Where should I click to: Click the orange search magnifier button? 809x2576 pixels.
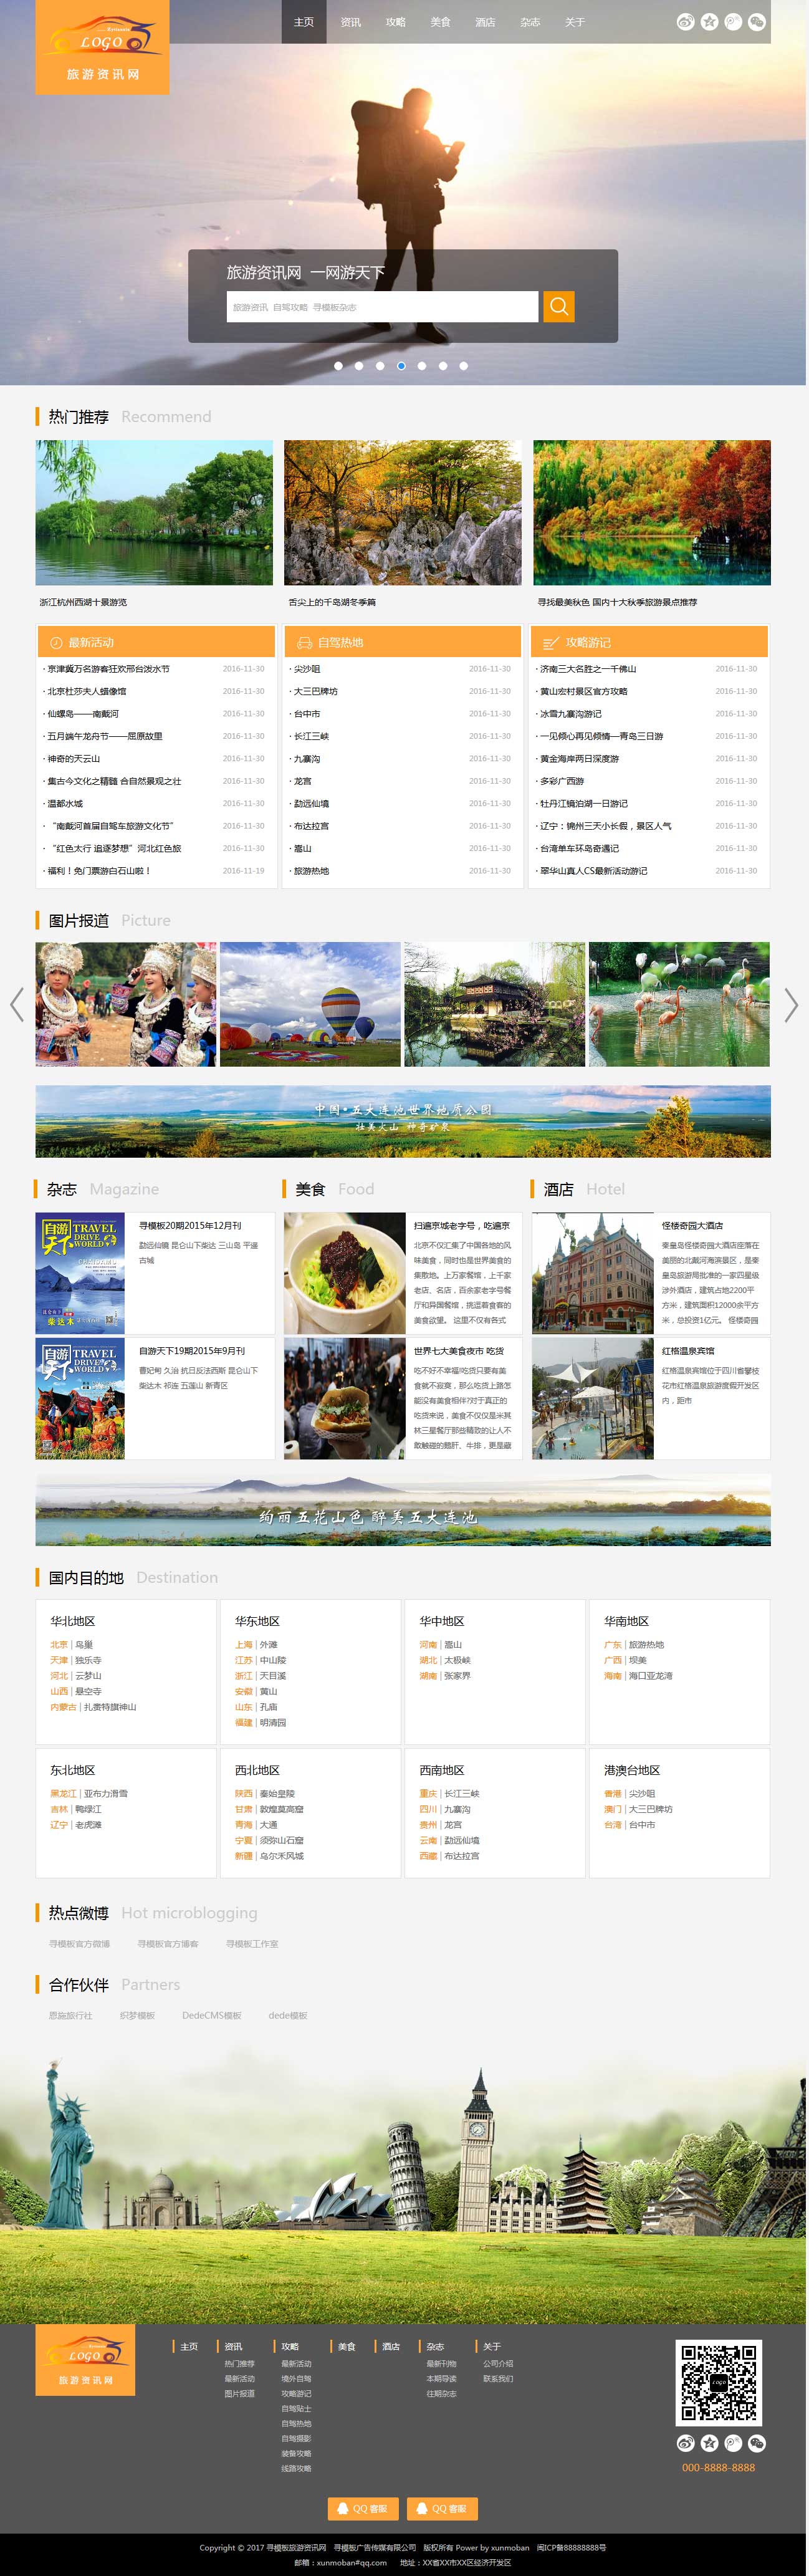click(558, 306)
